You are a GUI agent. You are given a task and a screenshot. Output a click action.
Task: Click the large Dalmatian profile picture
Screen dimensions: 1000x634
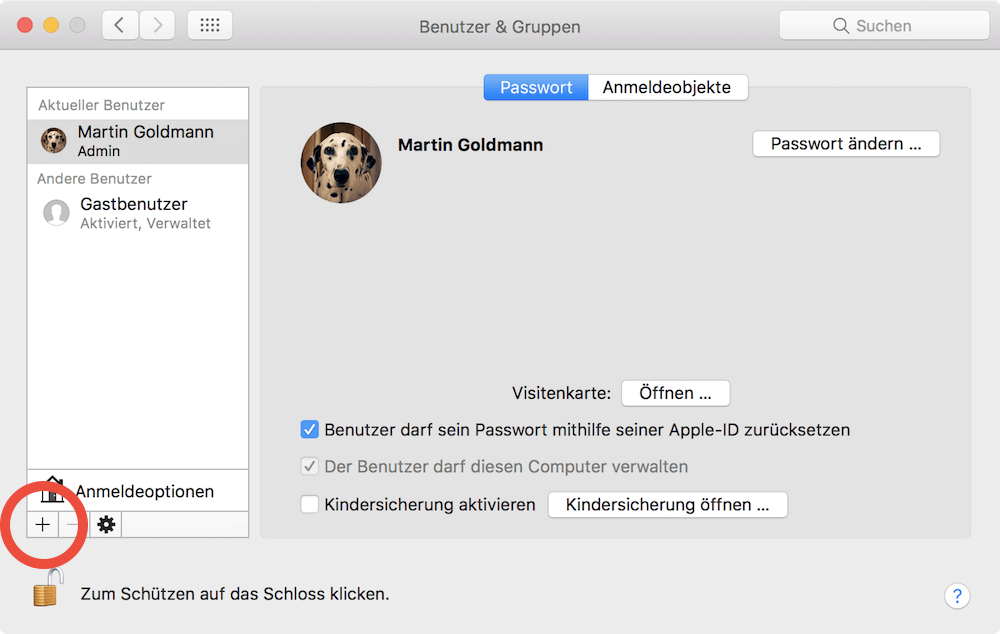[x=341, y=163]
